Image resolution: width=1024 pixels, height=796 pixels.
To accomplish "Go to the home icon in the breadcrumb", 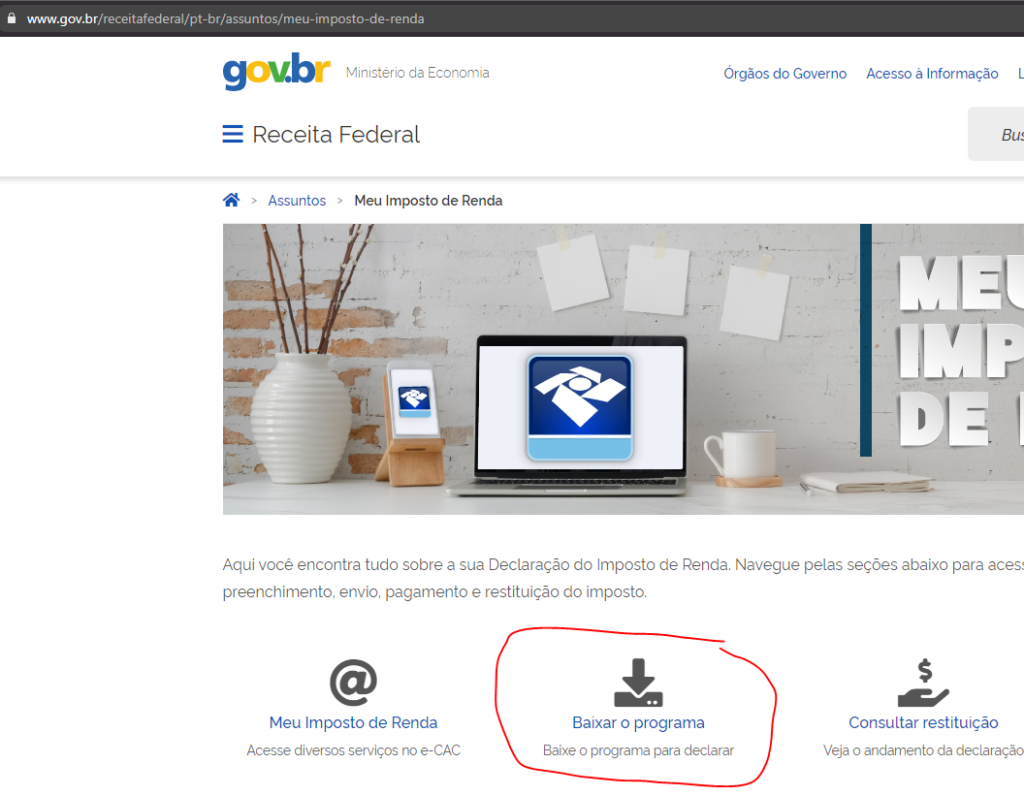I will (231, 200).
